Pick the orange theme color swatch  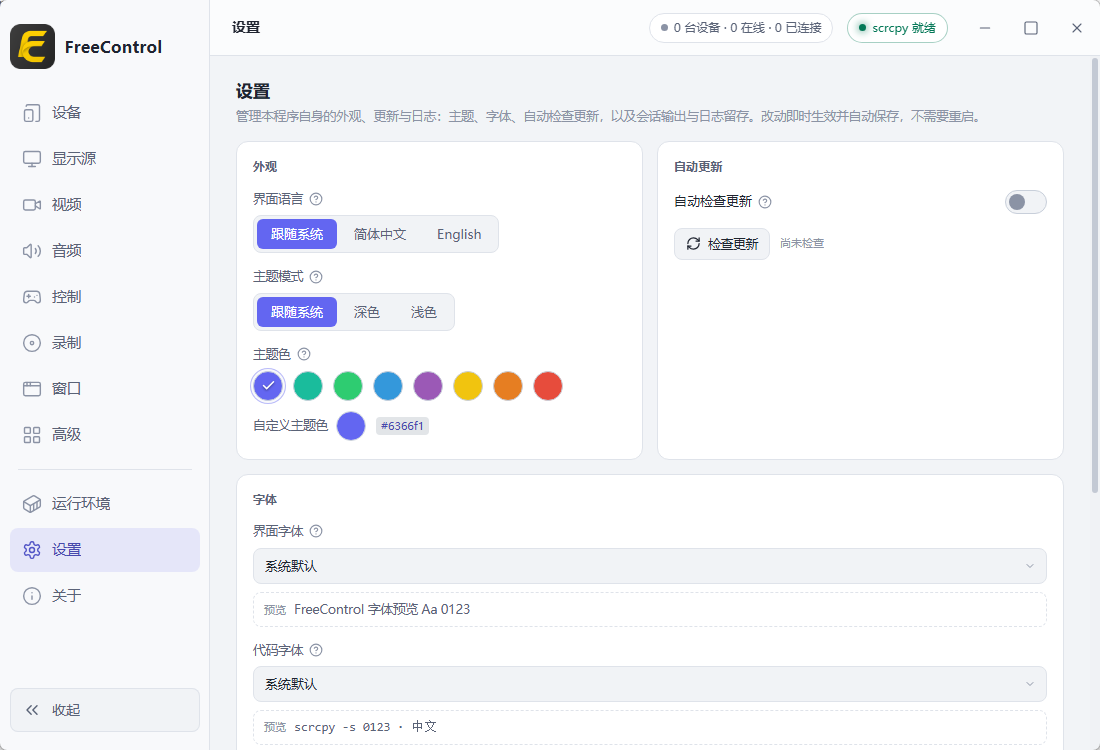point(508,386)
